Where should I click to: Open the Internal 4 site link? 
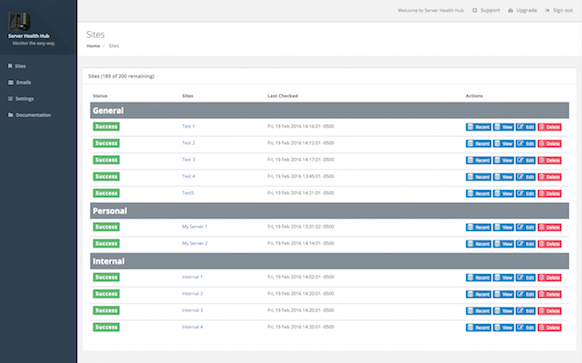[192, 327]
